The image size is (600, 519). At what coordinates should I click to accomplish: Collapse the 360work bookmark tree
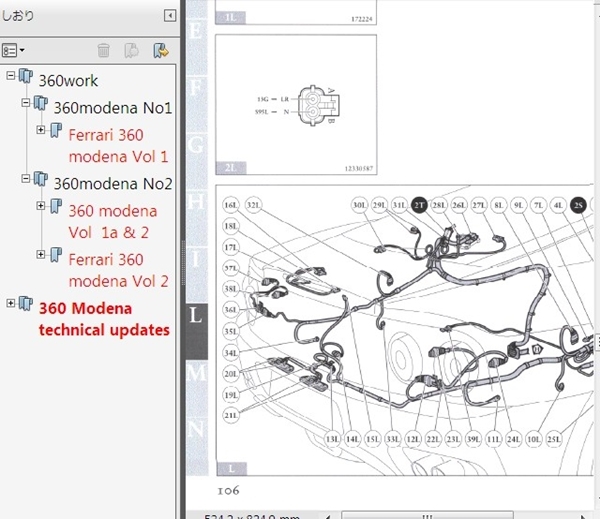pos(11,75)
